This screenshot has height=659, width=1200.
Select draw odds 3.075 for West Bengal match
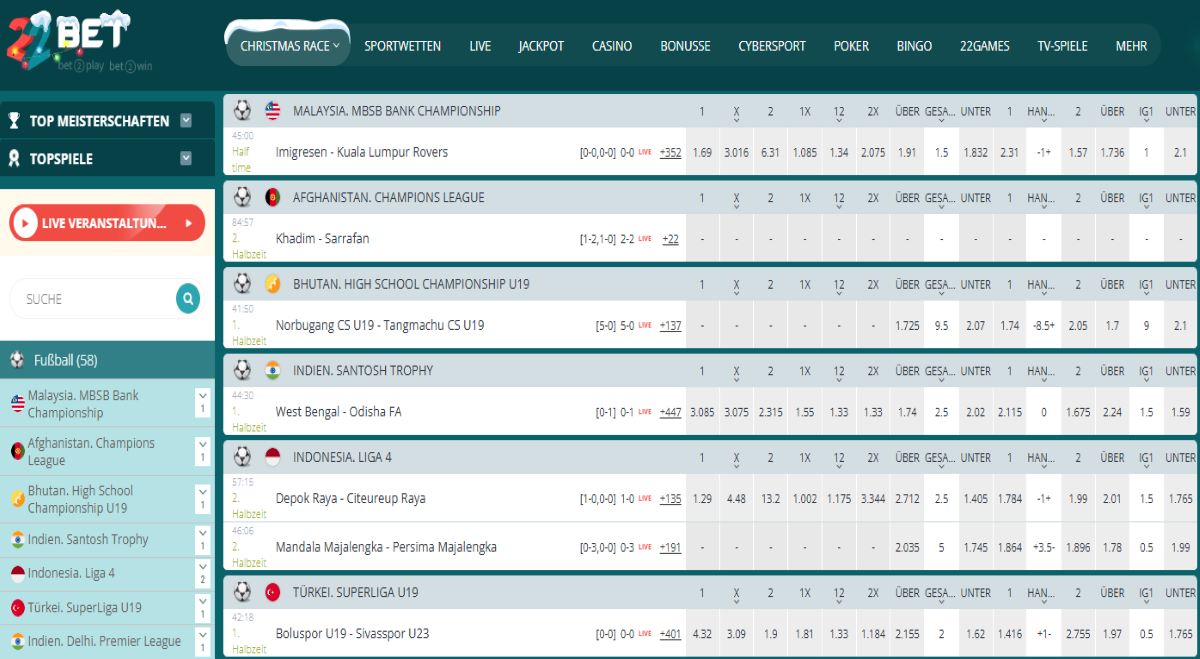(x=736, y=412)
